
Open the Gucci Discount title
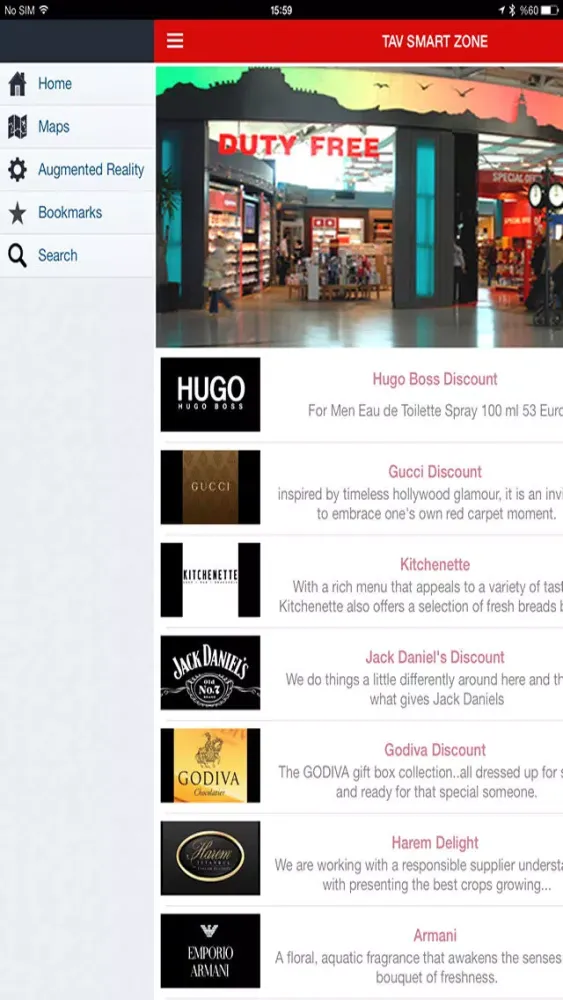pyautogui.click(x=435, y=472)
